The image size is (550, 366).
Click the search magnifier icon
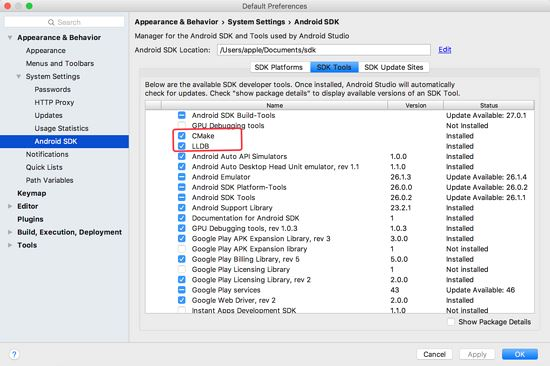pyautogui.click(x=51, y=22)
